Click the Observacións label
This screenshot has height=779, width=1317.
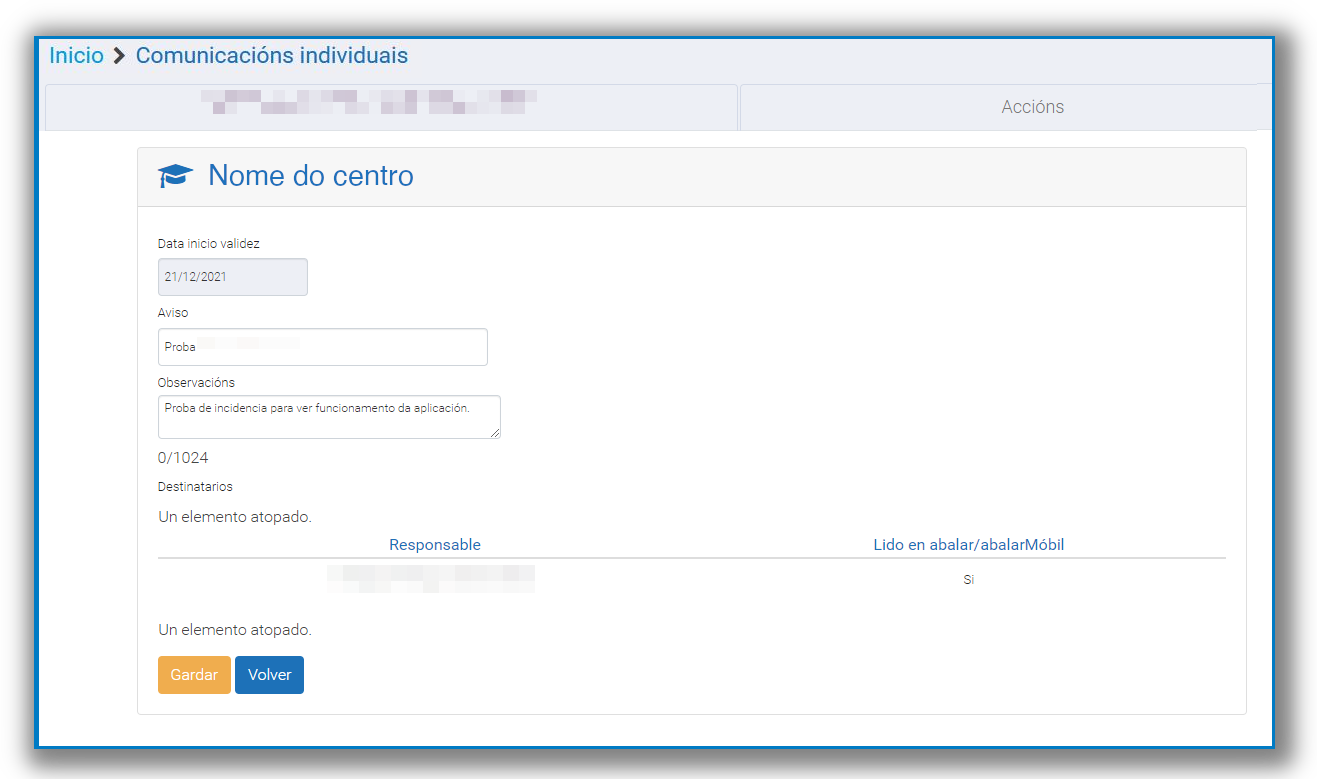[x=196, y=383]
